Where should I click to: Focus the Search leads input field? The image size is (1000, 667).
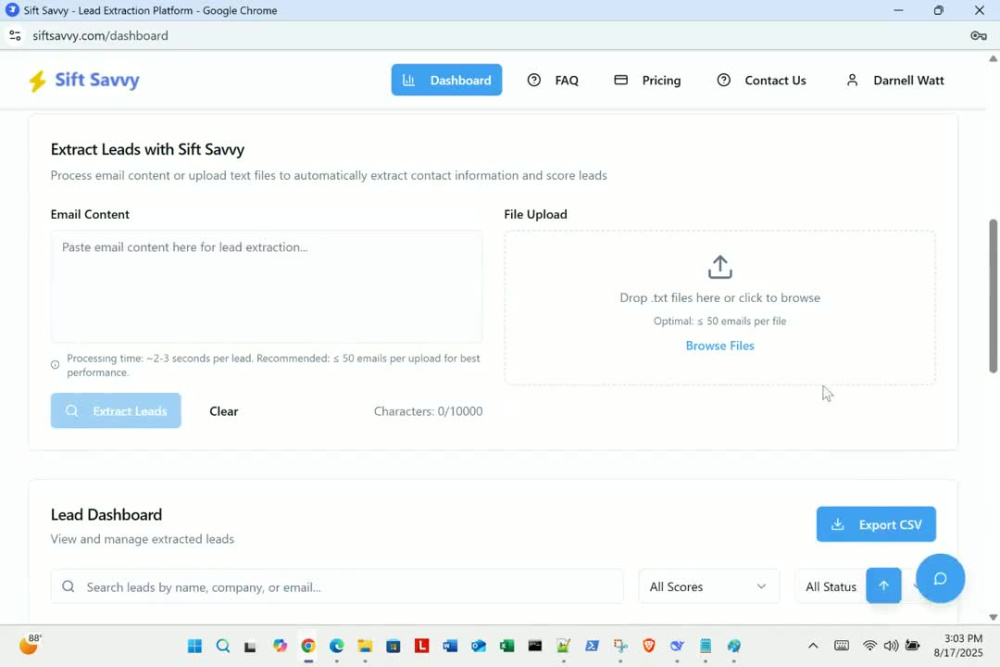(337, 587)
